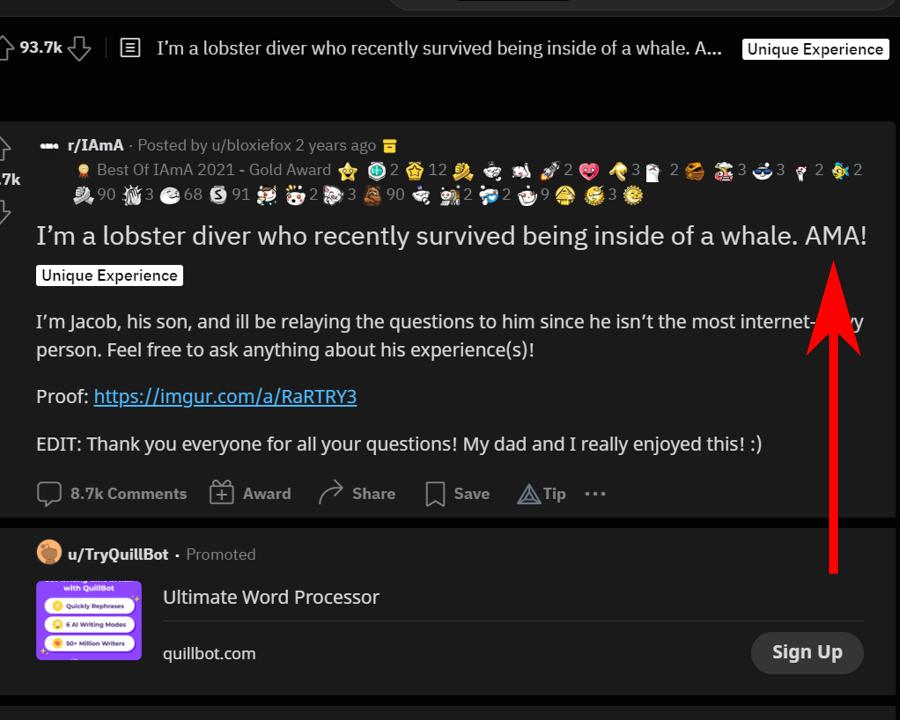The width and height of the screenshot is (900, 720).
Task: Open the post overflow menu with three dots
Action: [595, 493]
